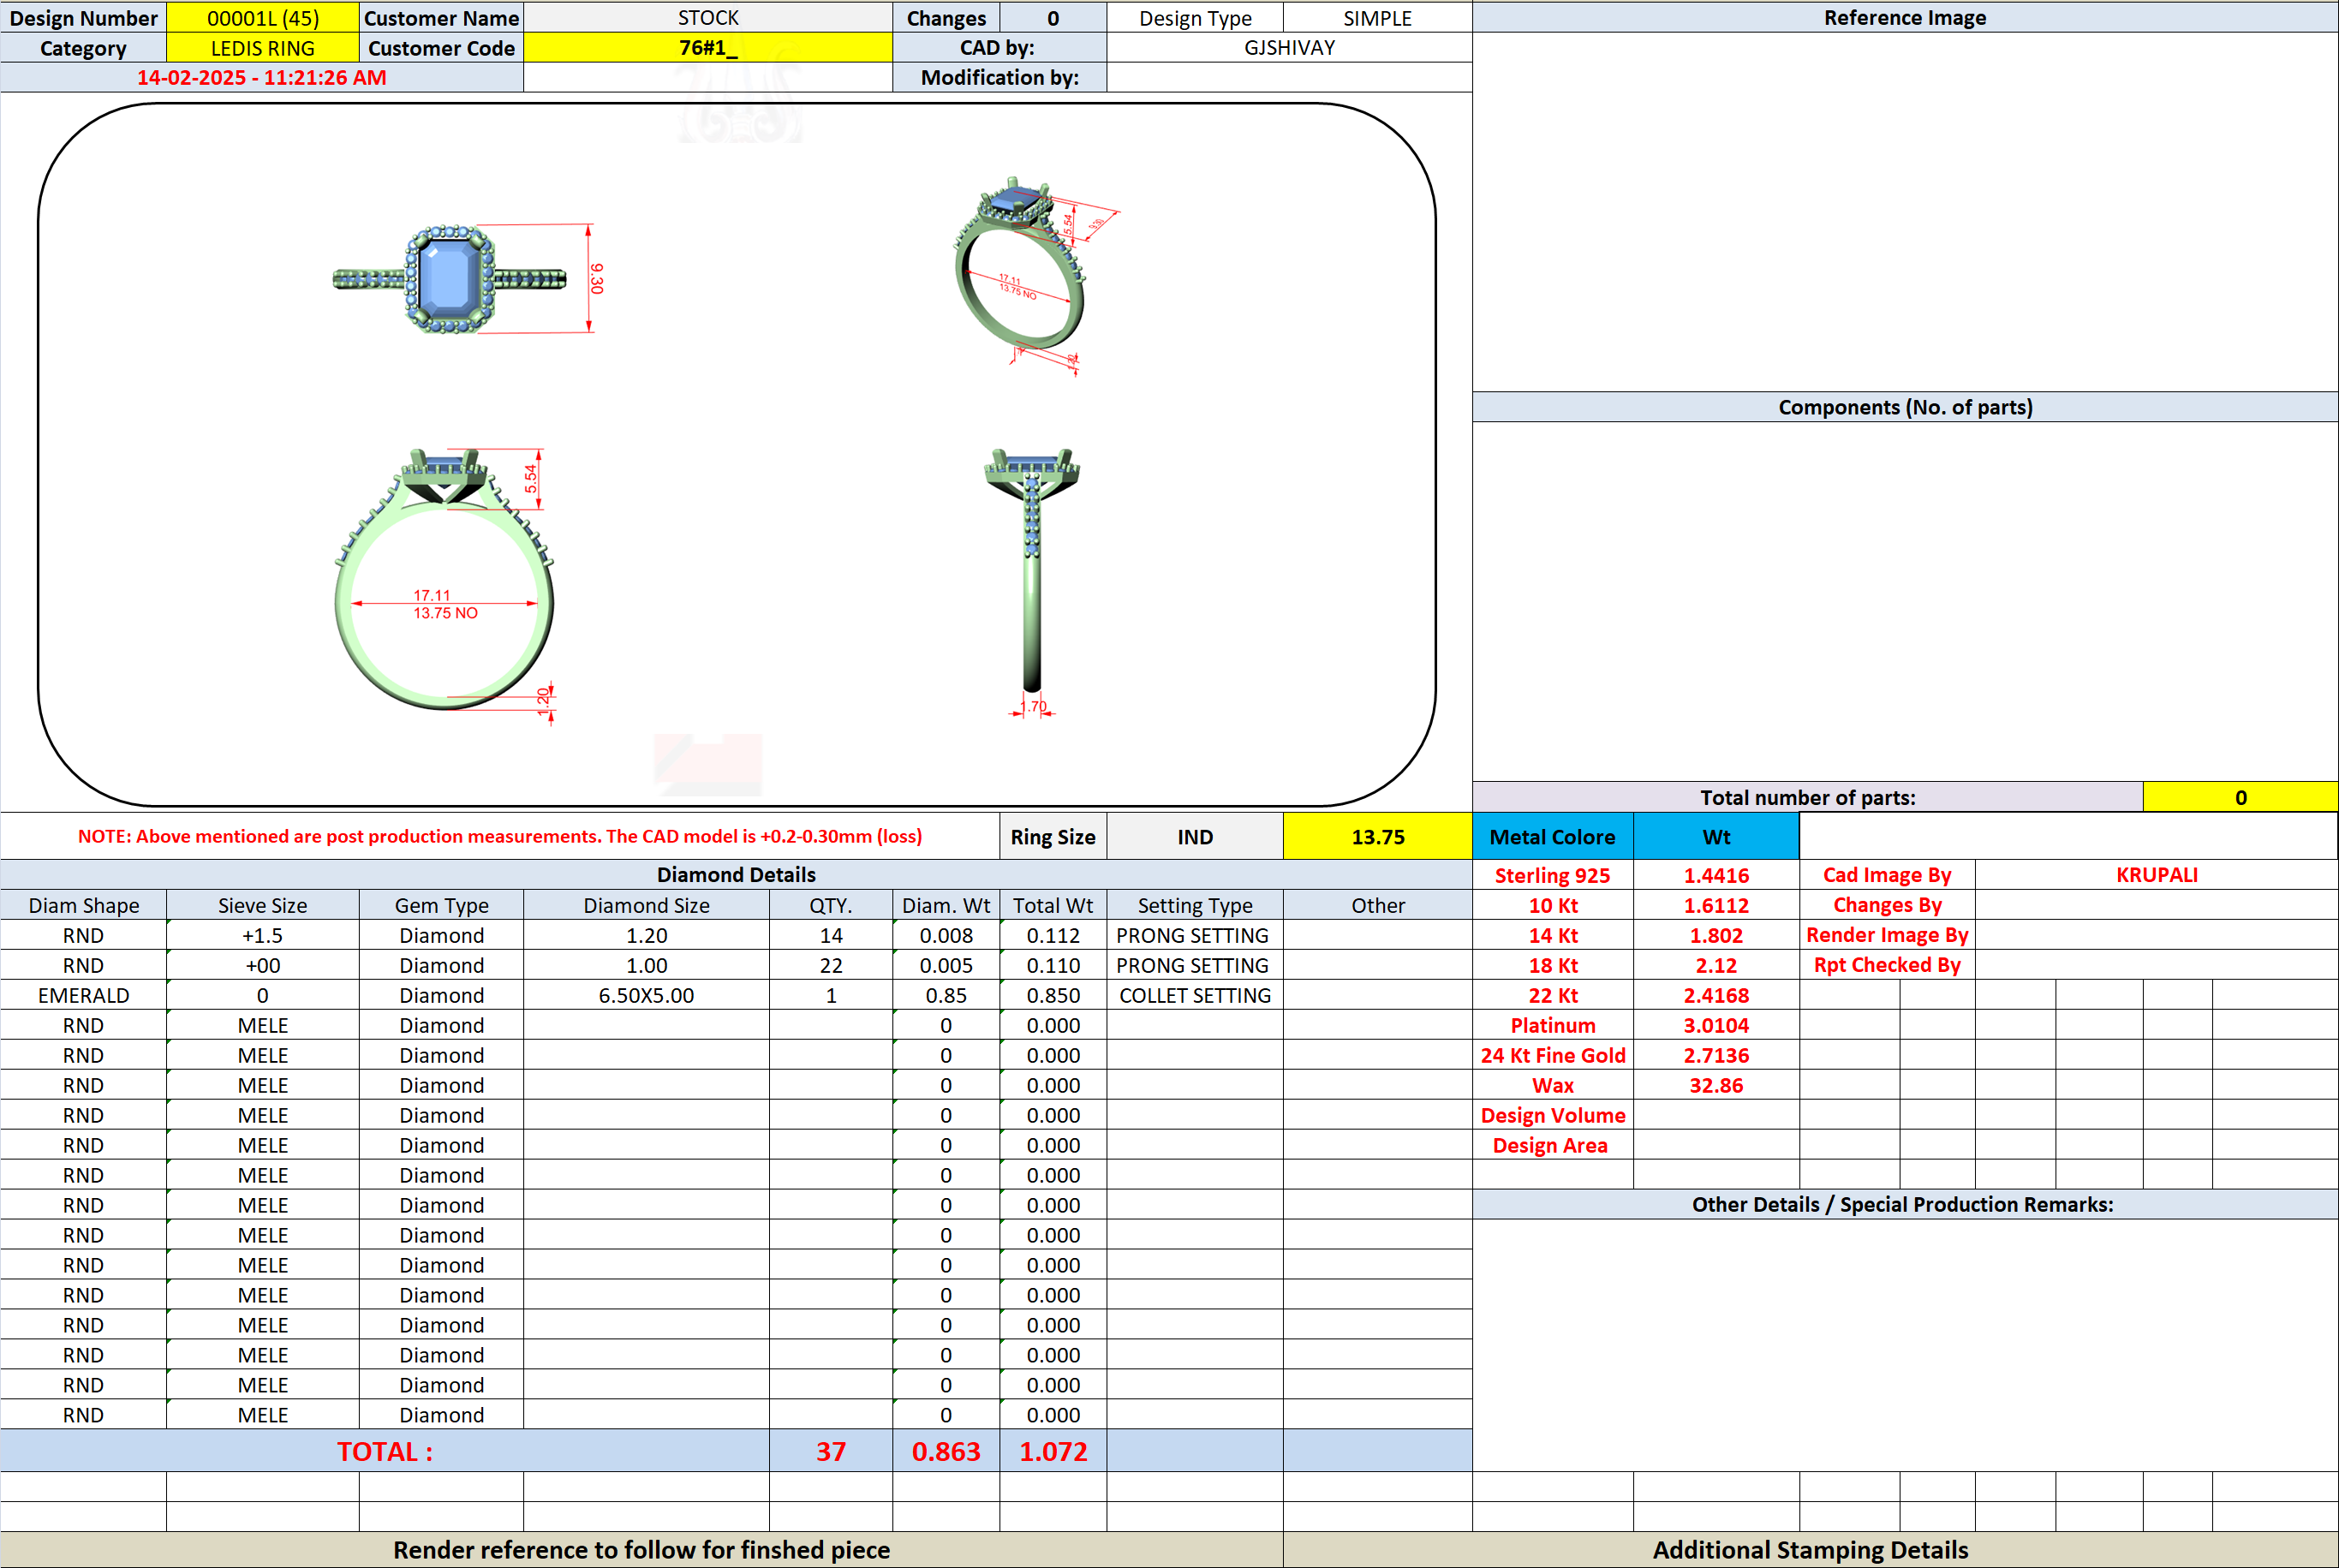Click the Sieve Size column header
This screenshot has width=2339, height=1568.
tap(263, 905)
